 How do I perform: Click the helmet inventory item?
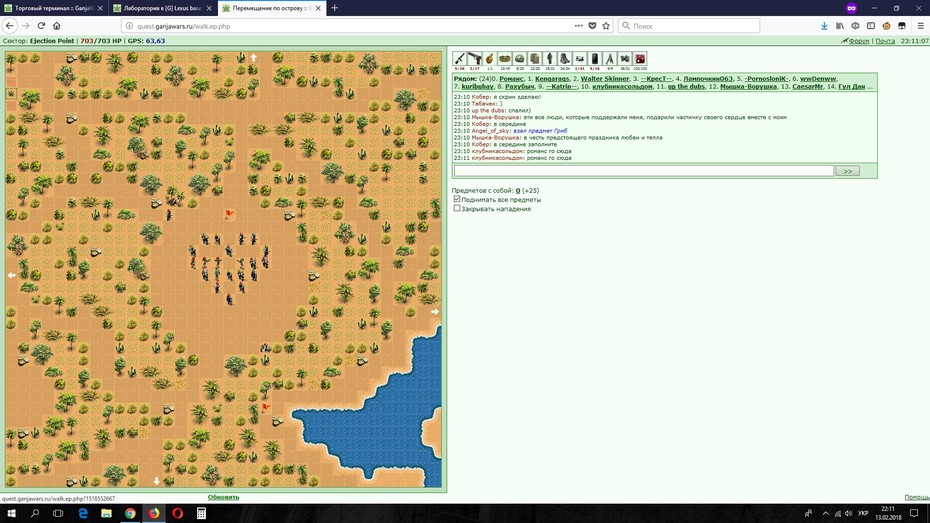coord(520,59)
